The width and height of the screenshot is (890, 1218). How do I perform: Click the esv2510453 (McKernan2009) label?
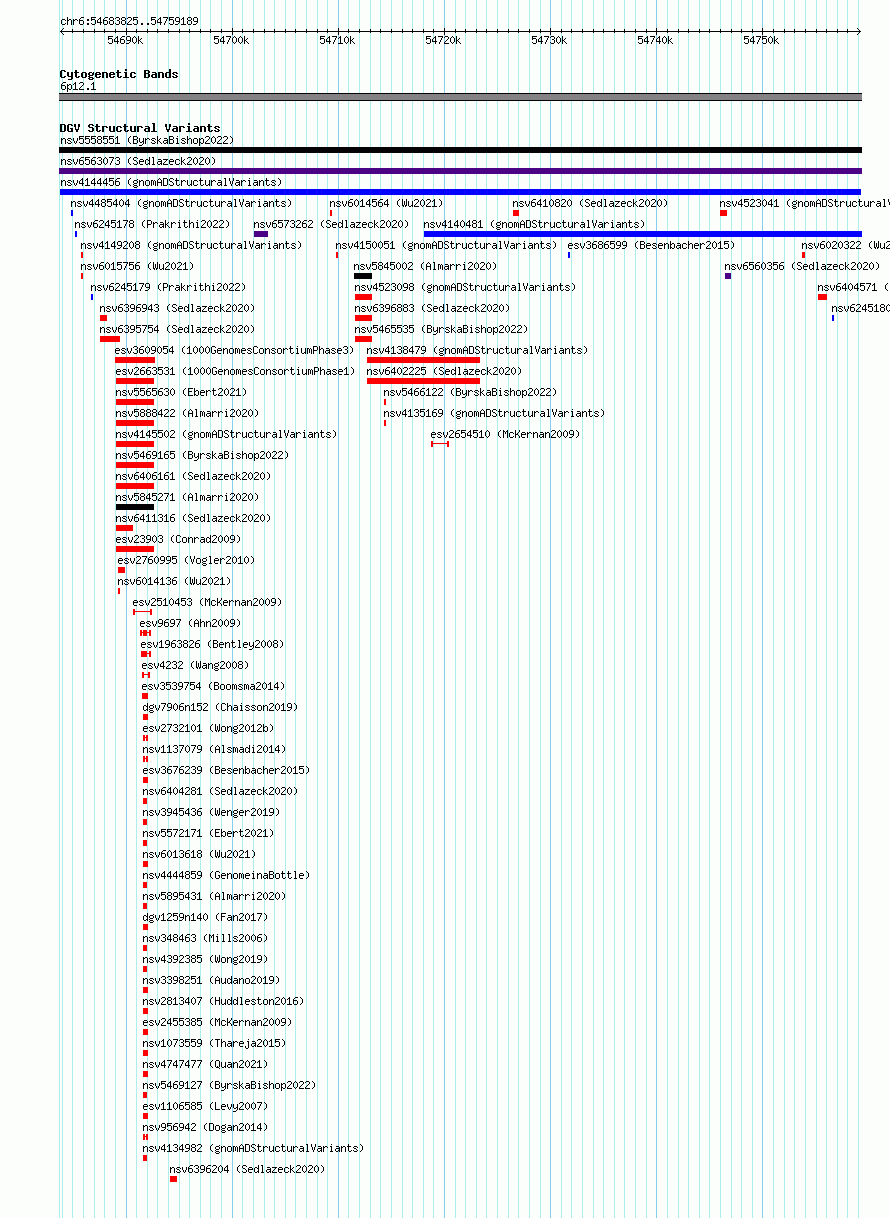point(208,602)
